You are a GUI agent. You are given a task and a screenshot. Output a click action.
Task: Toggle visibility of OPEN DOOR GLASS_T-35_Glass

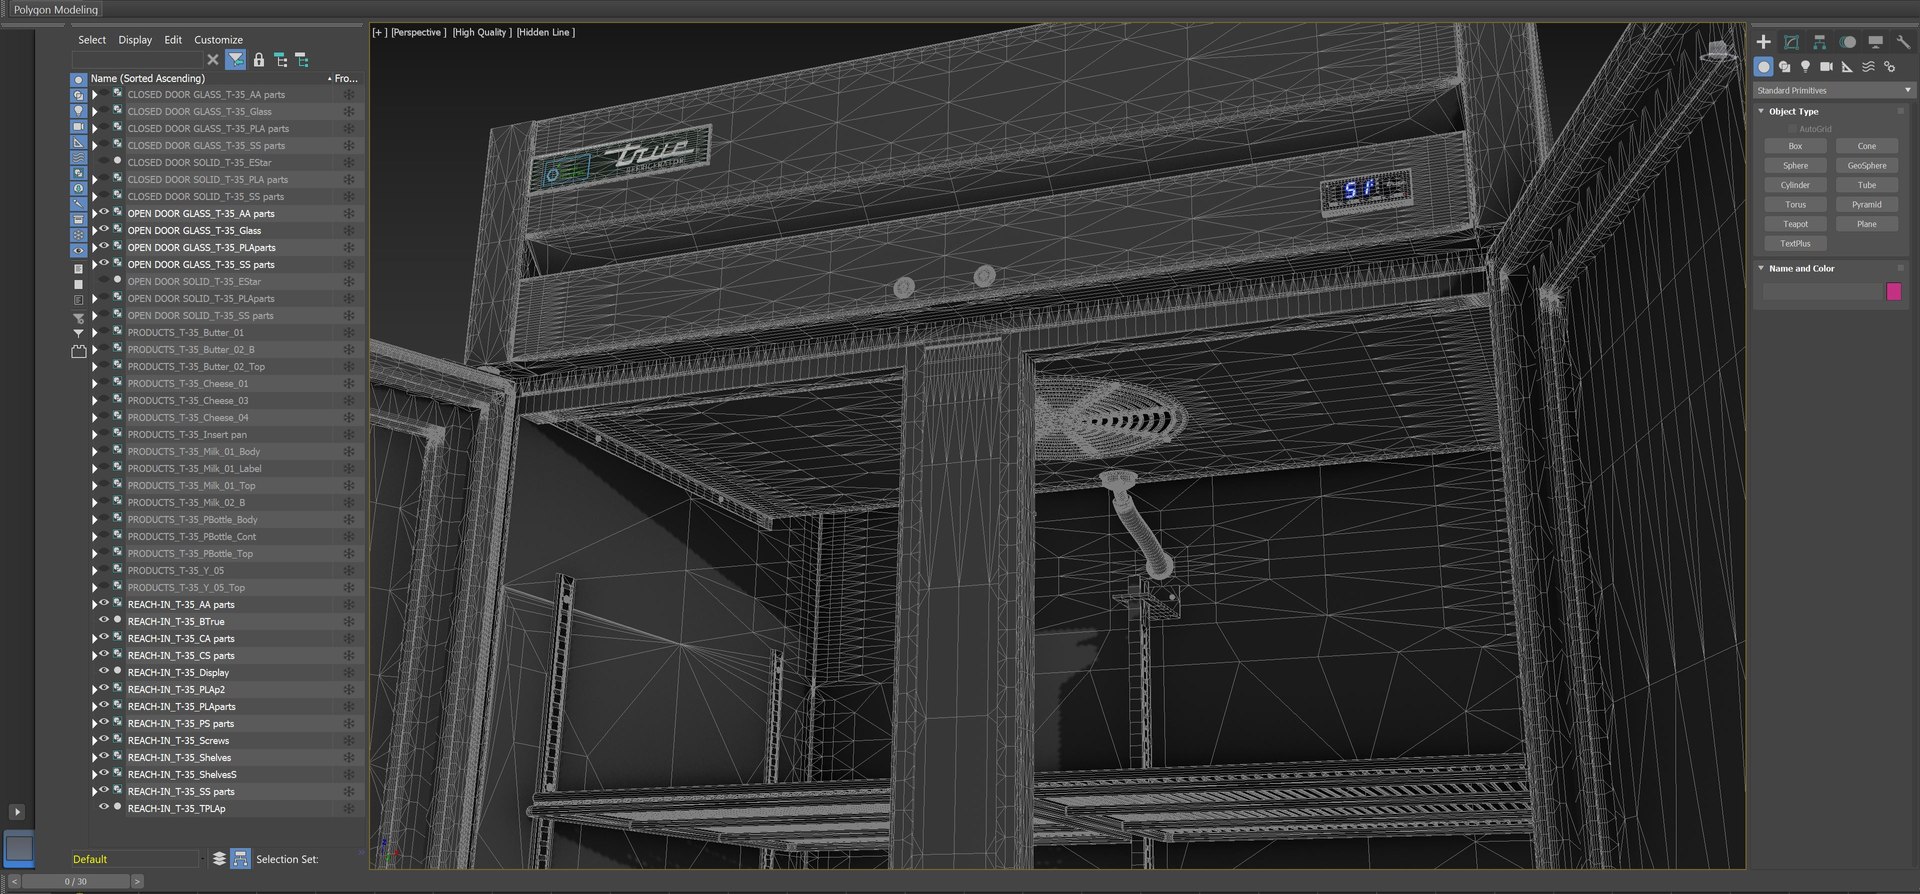[104, 230]
